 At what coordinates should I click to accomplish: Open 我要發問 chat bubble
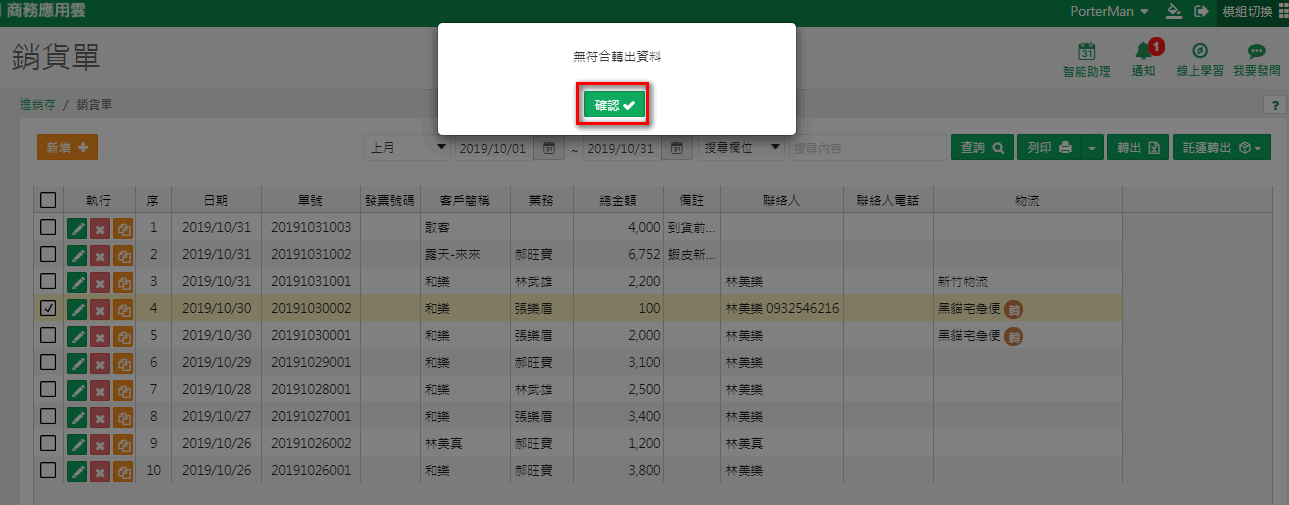click(1256, 60)
